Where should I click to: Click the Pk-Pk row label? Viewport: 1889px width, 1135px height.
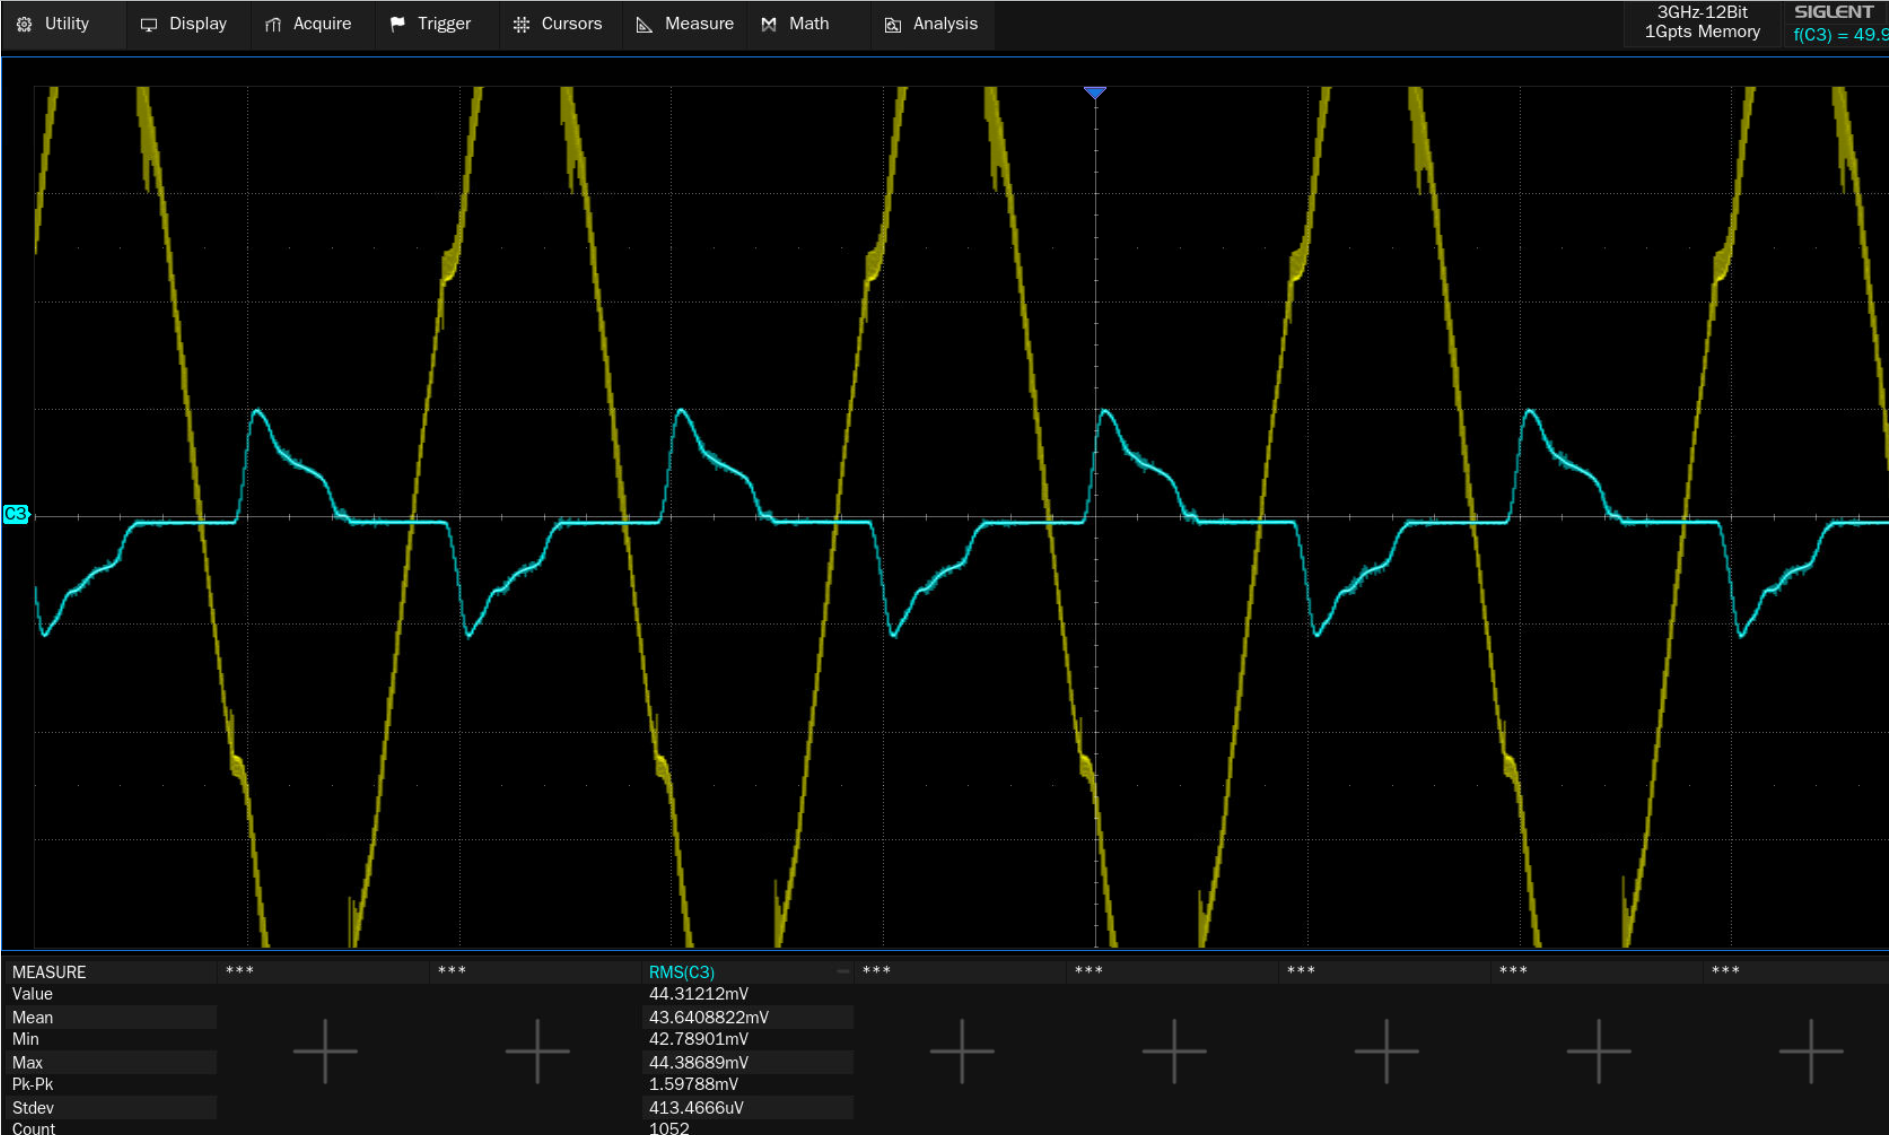(x=32, y=1084)
